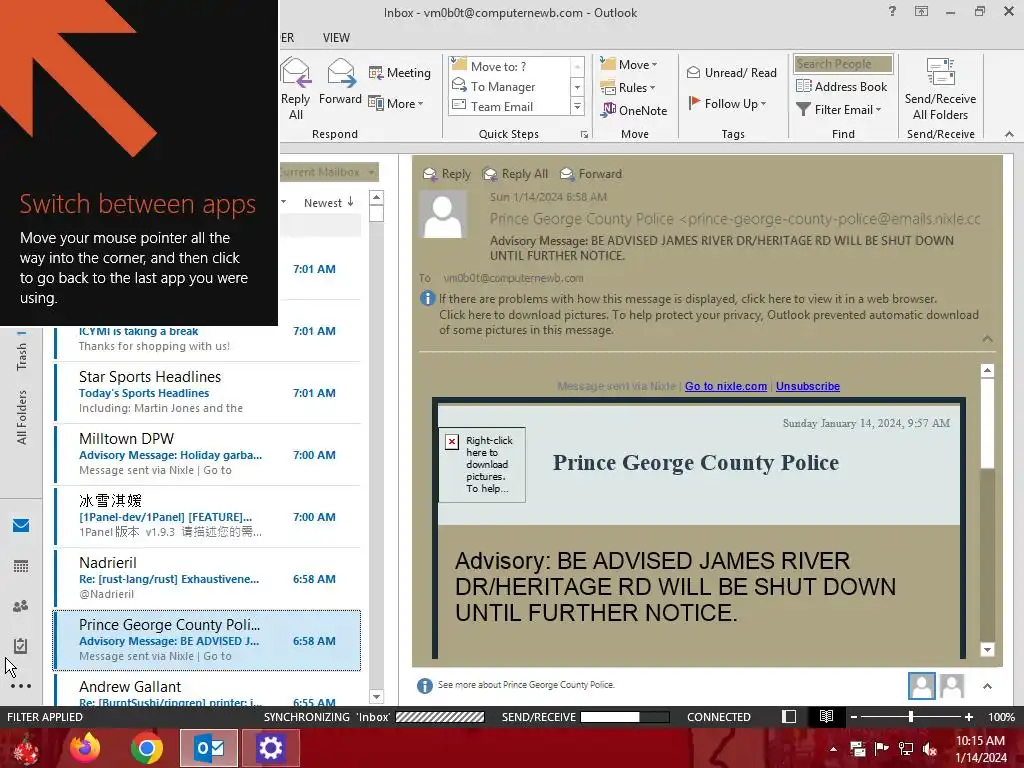1024x768 pixels.
Task: Click the Search People field
Action: (843, 64)
